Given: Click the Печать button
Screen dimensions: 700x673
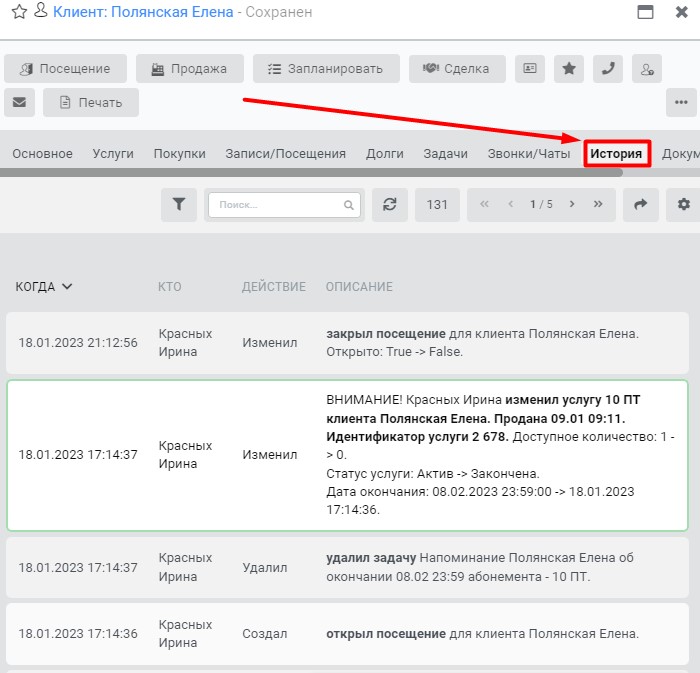Looking at the screenshot, I should click(x=91, y=103).
